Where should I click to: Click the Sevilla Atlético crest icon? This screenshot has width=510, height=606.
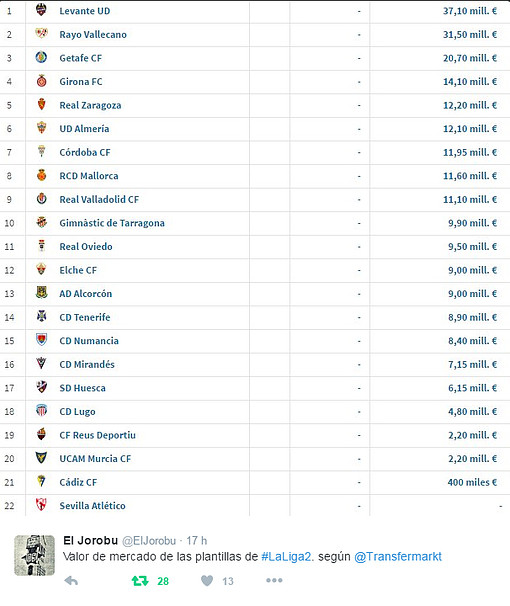pyautogui.click(x=41, y=504)
